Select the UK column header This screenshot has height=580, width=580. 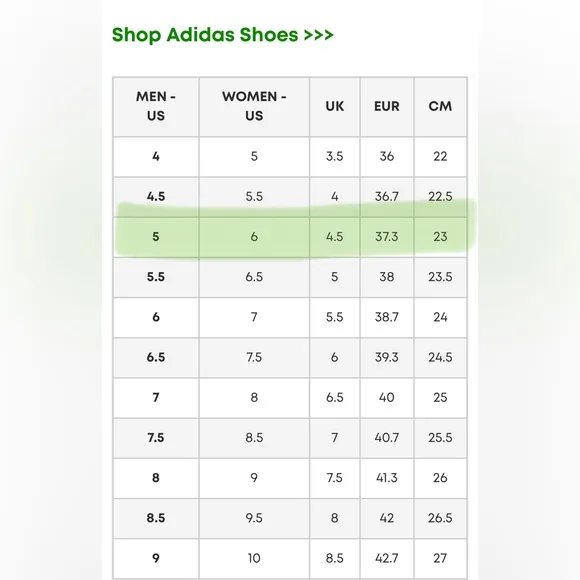(334, 107)
